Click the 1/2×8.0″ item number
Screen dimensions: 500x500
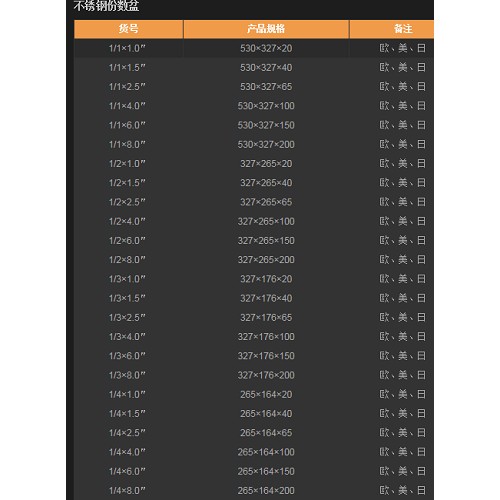(x=127, y=260)
